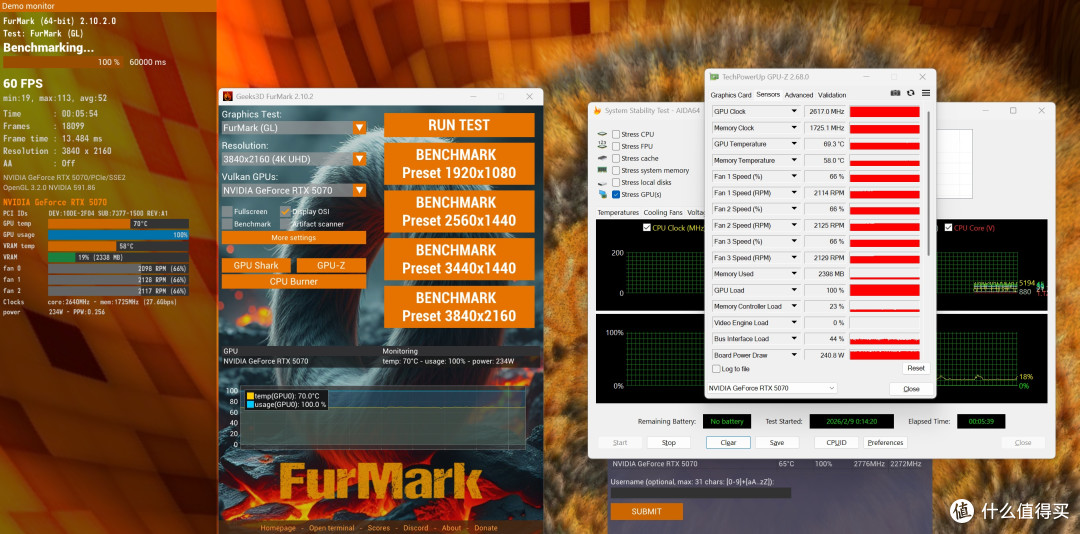Switch to the Graphics Card tab in GPU-Z
1080x534 pixels.
pyautogui.click(x=731, y=95)
